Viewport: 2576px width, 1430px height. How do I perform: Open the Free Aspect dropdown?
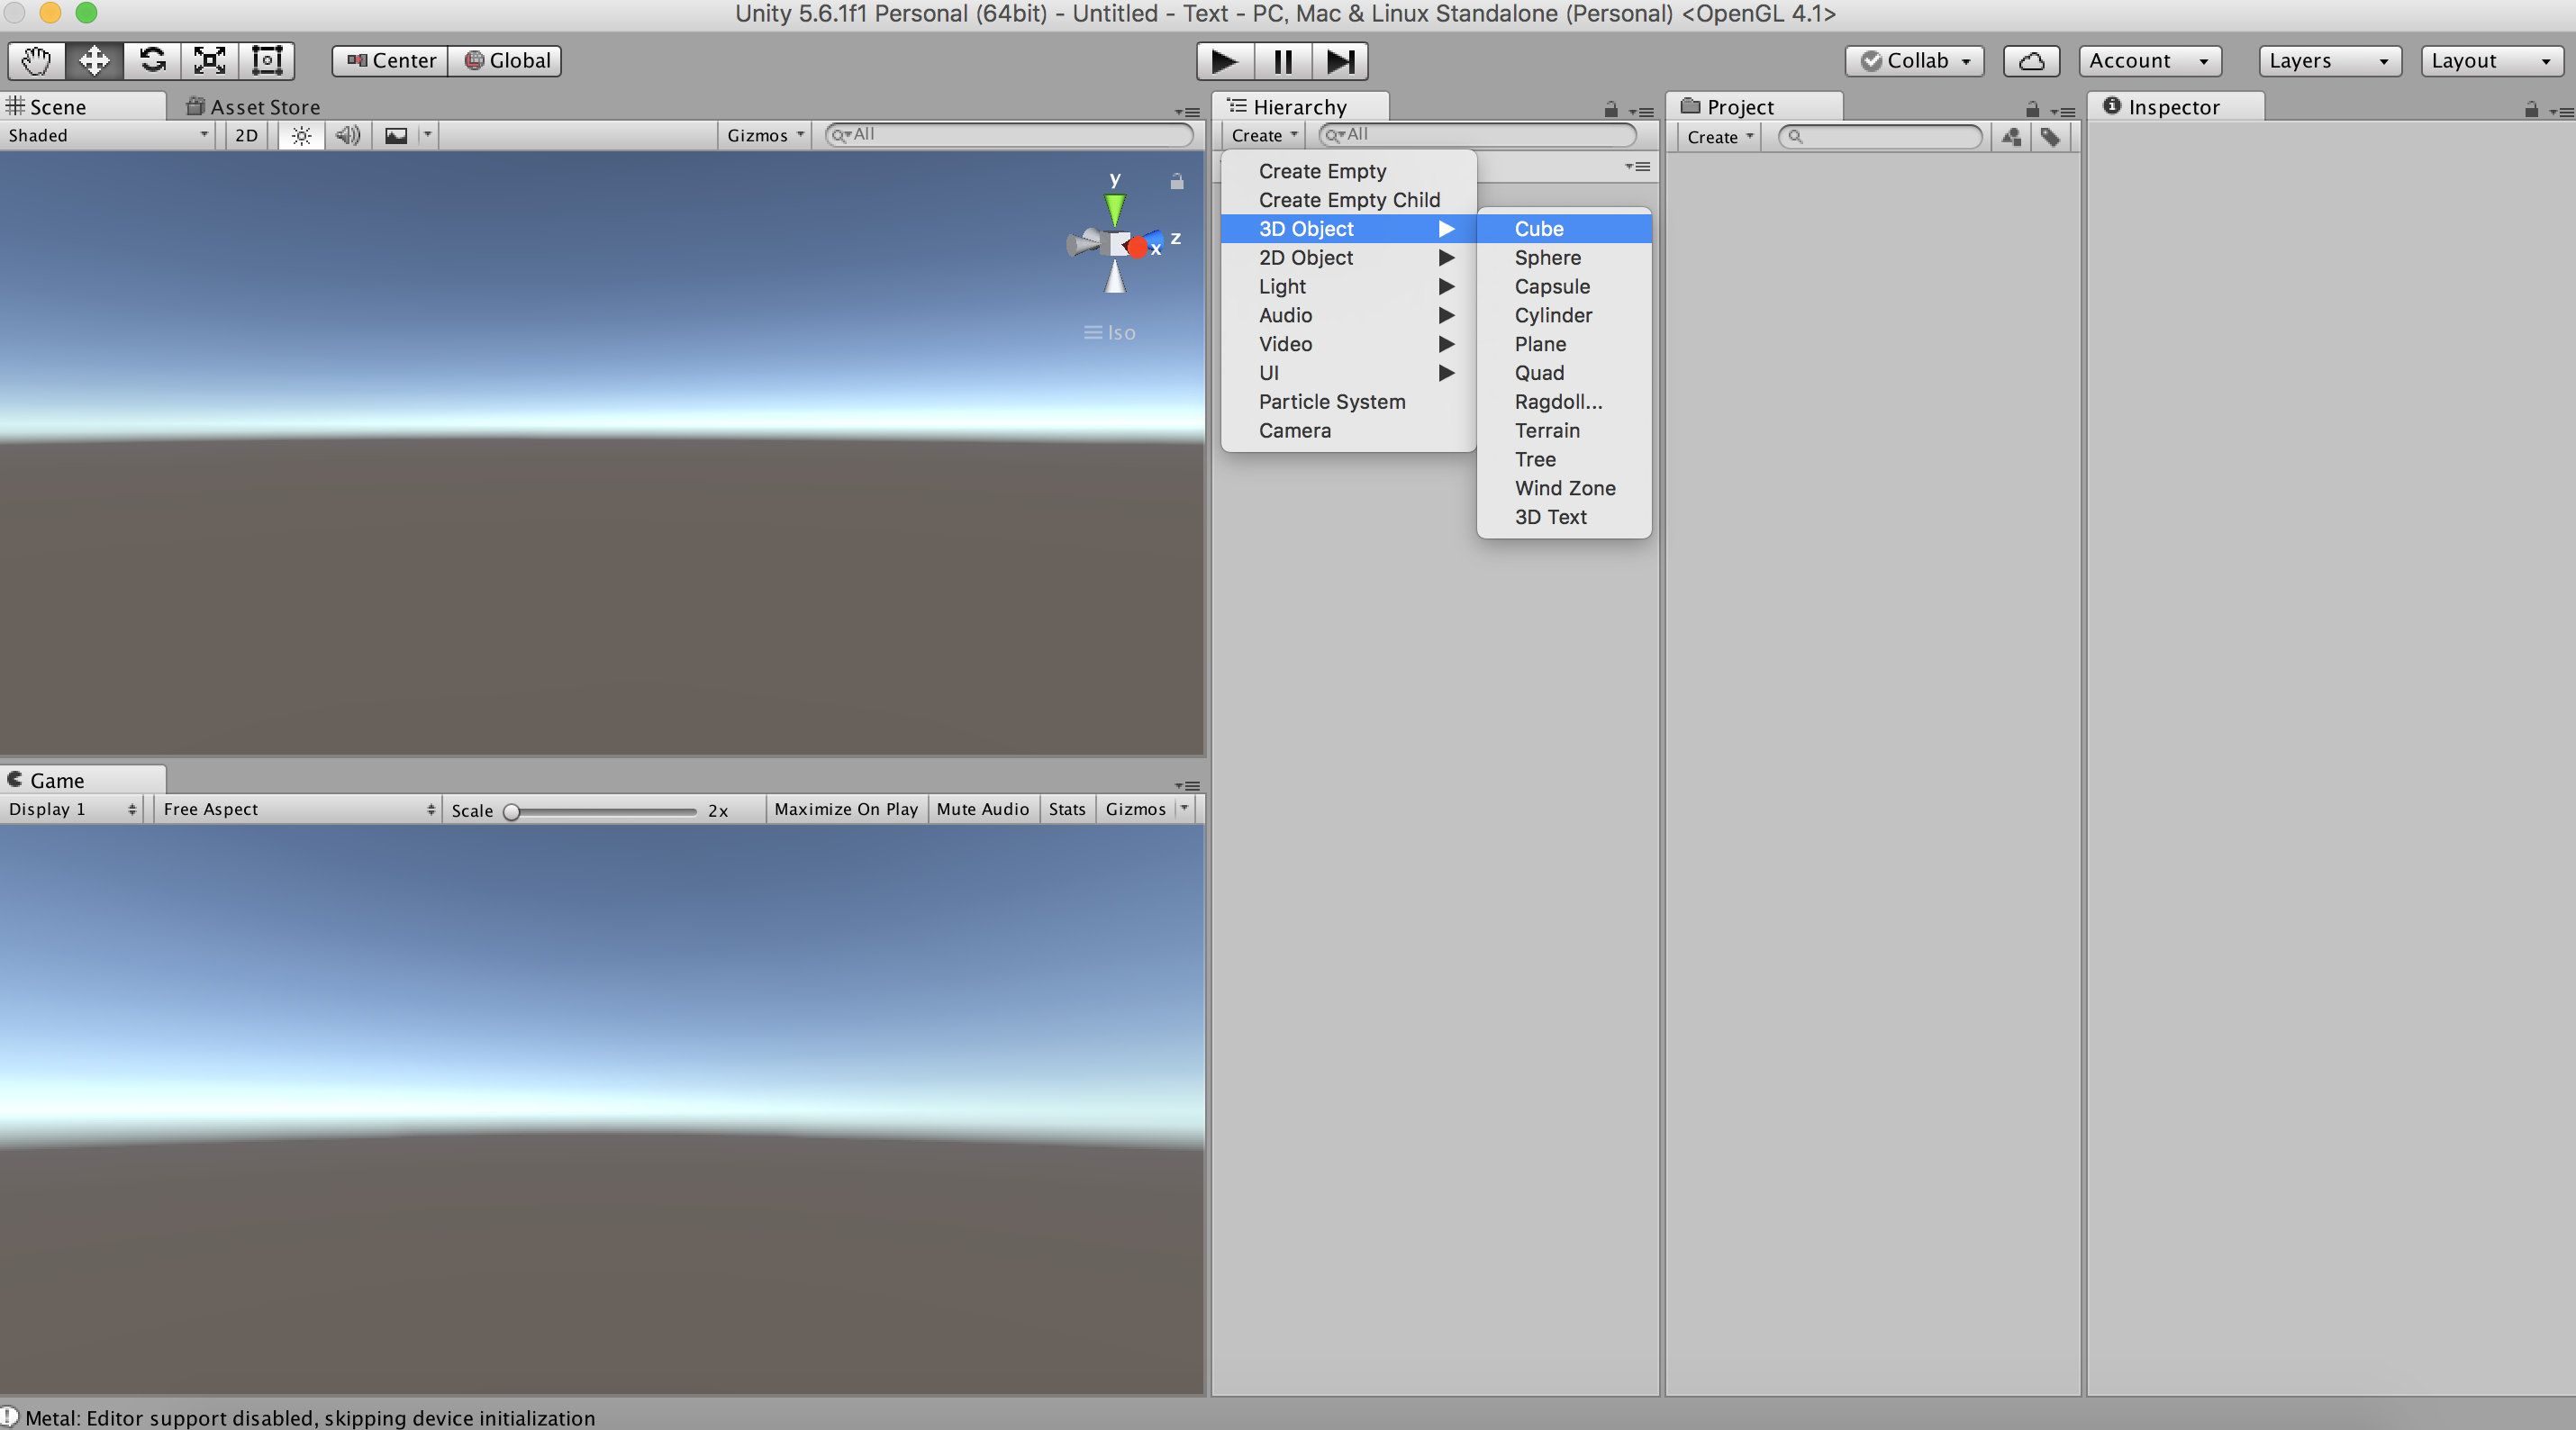[297, 809]
